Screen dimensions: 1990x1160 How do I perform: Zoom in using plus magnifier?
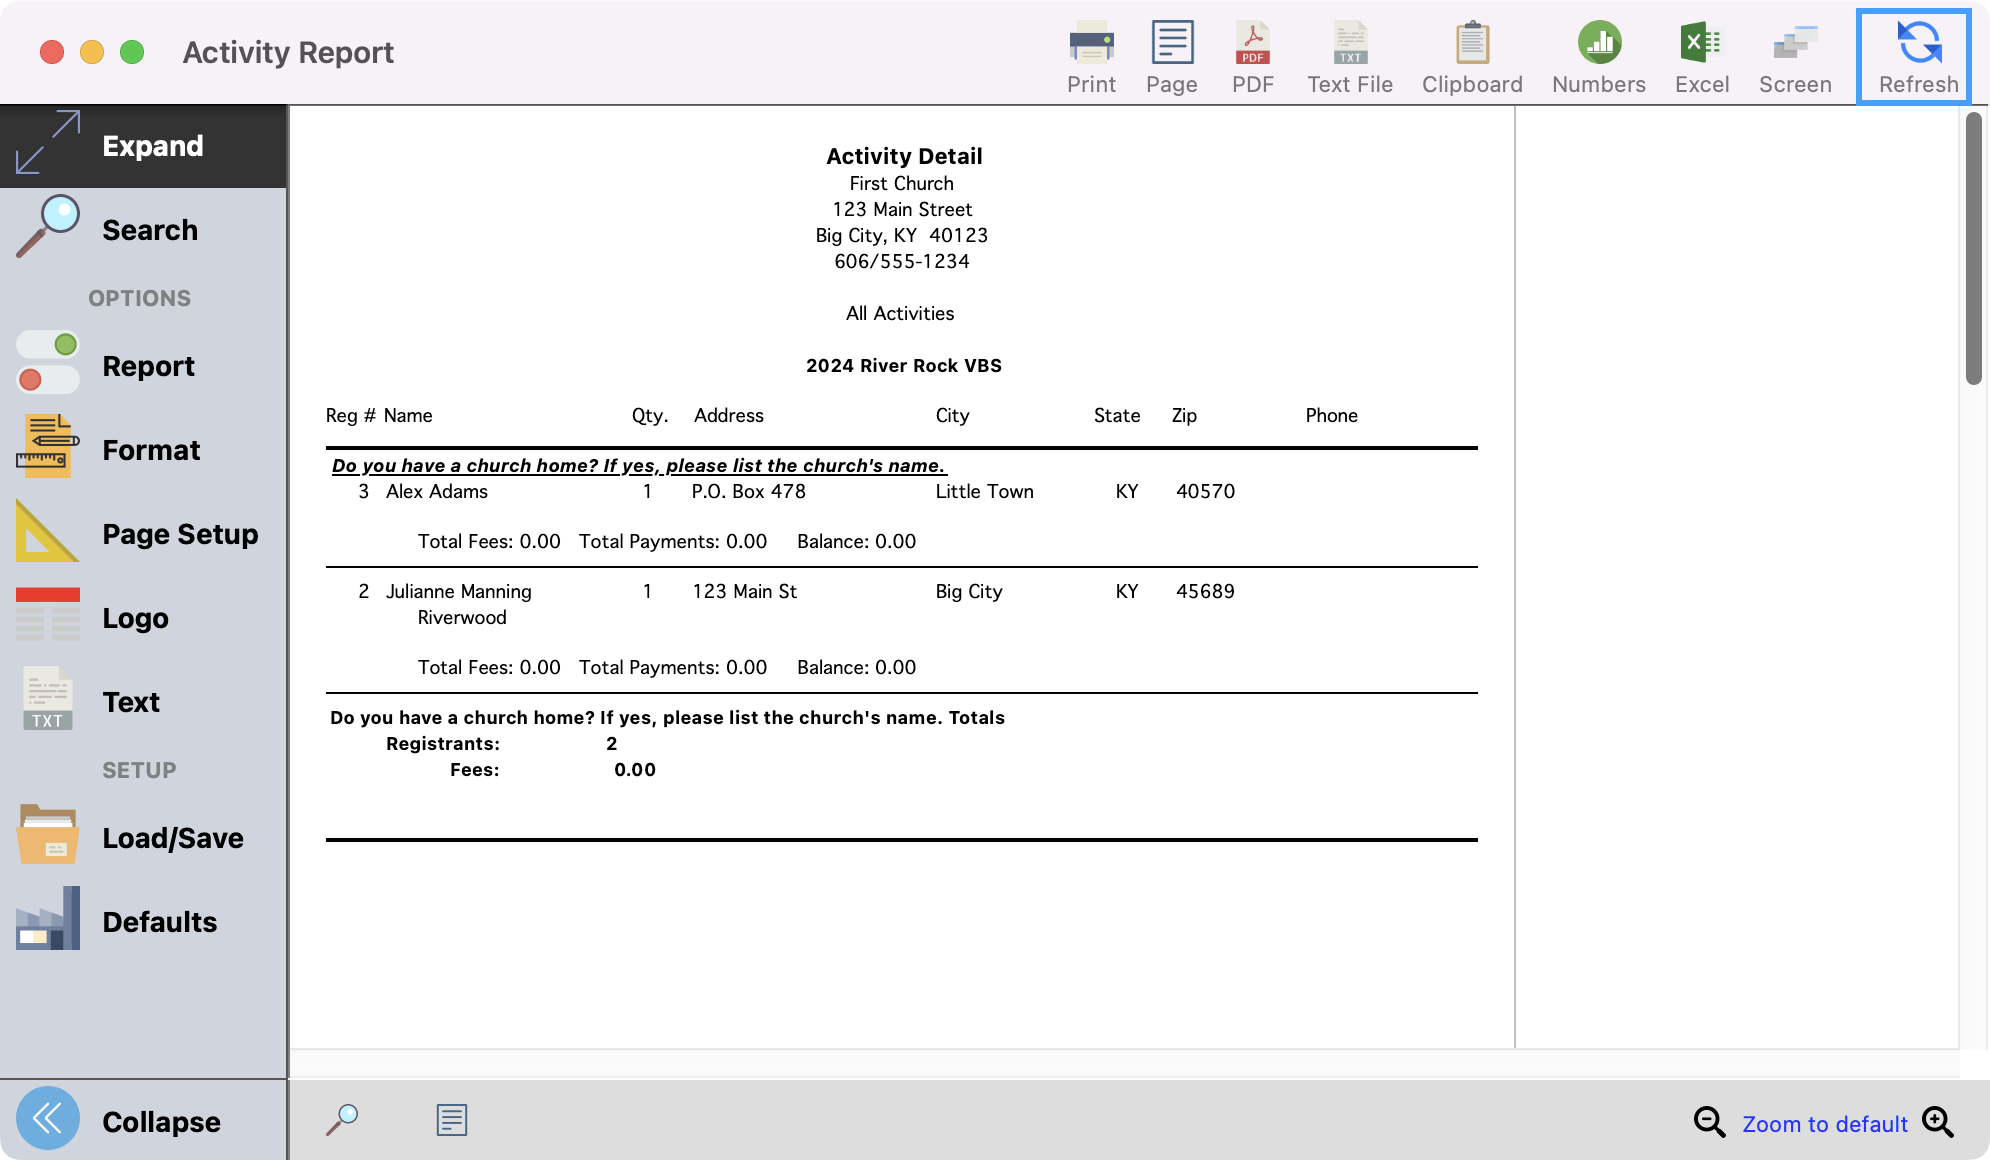[1938, 1122]
